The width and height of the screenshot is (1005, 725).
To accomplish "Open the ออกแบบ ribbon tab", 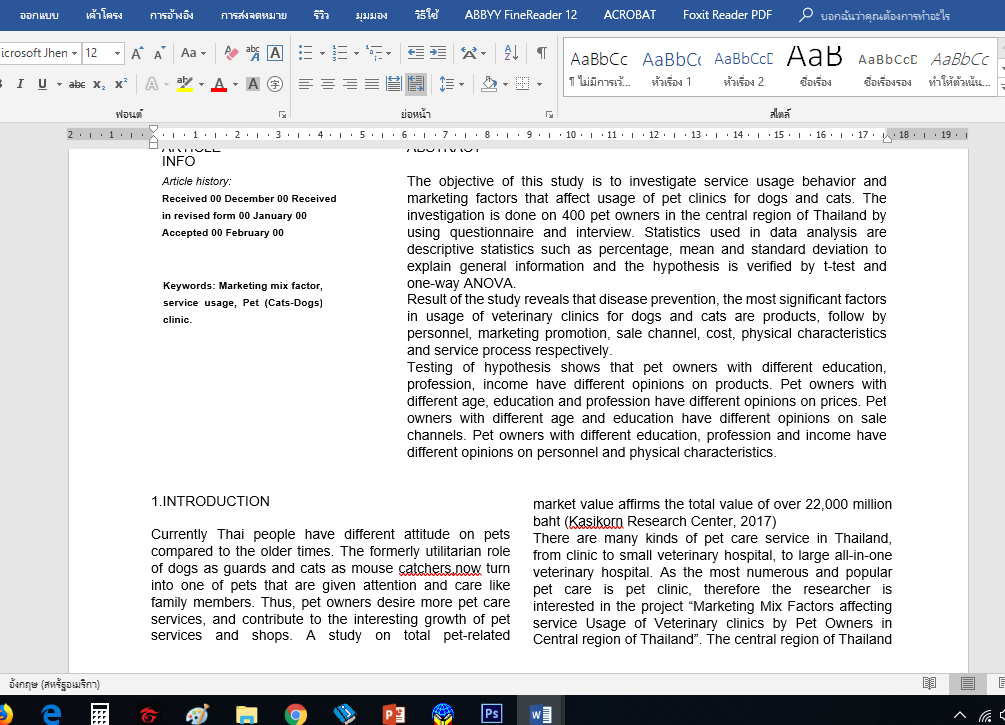I will [39, 15].
